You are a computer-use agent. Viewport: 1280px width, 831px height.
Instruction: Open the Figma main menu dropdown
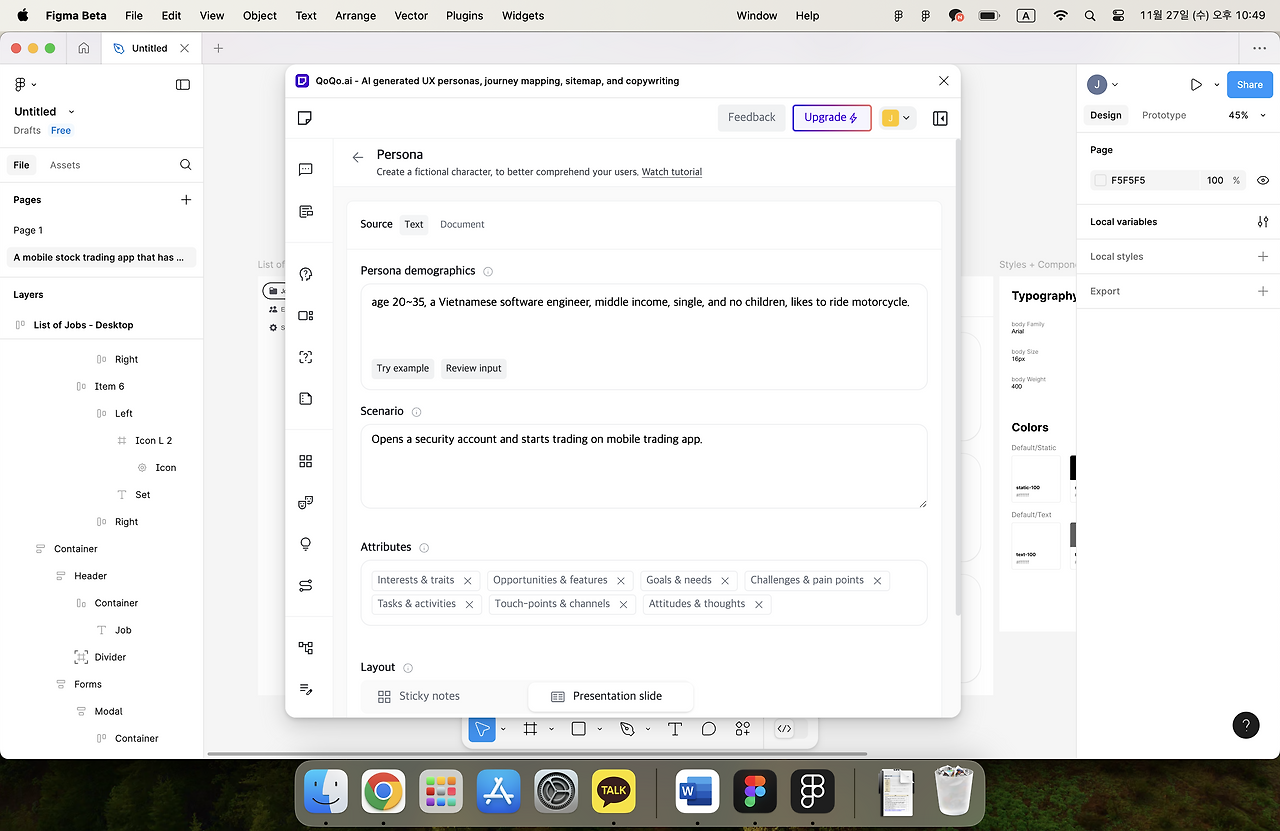(x=24, y=85)
